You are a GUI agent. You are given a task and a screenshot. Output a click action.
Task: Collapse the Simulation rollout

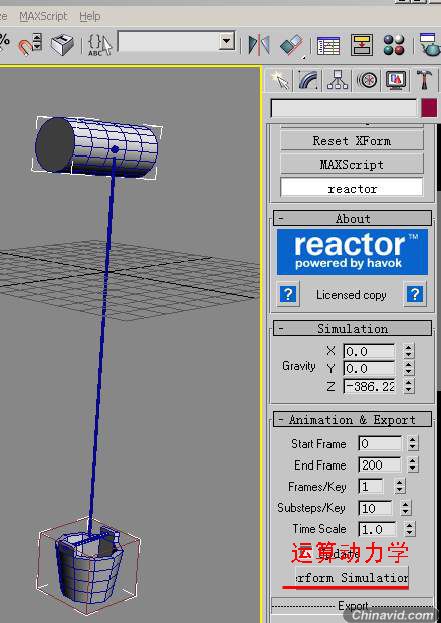pyautogui.click(x=352, y=329)
